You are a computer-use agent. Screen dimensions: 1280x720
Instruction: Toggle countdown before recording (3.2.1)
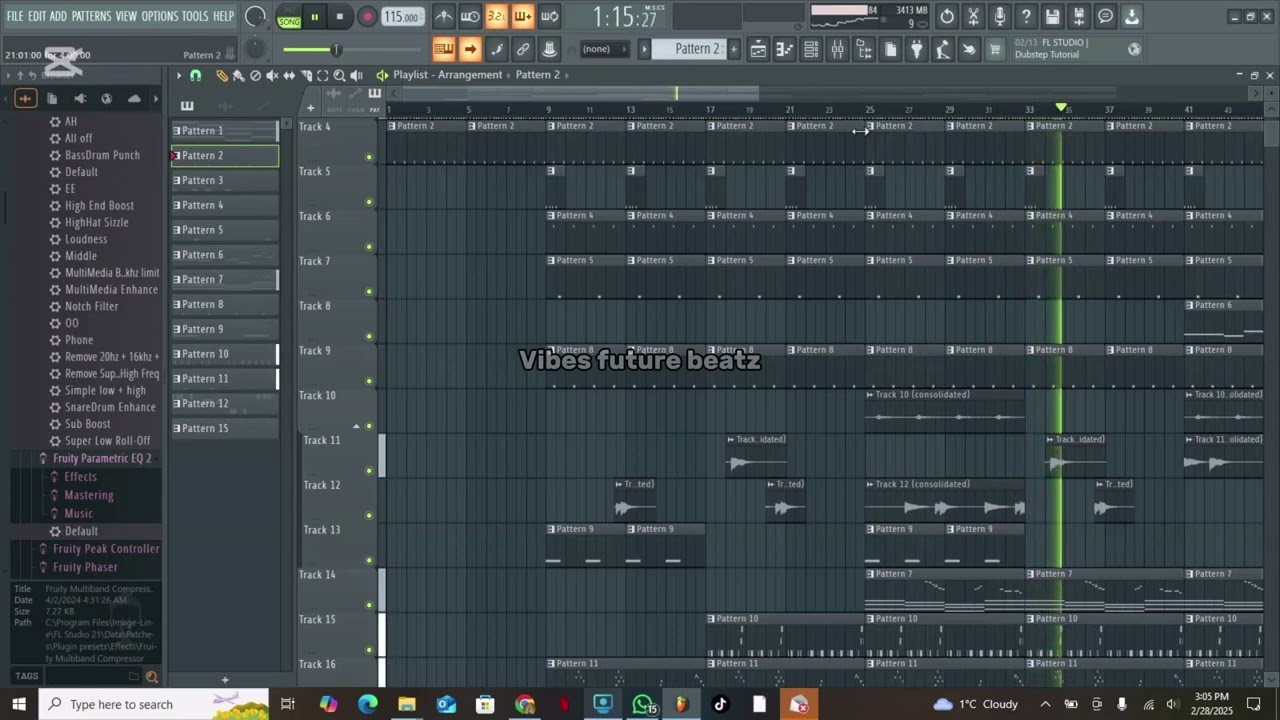point(496,16)
